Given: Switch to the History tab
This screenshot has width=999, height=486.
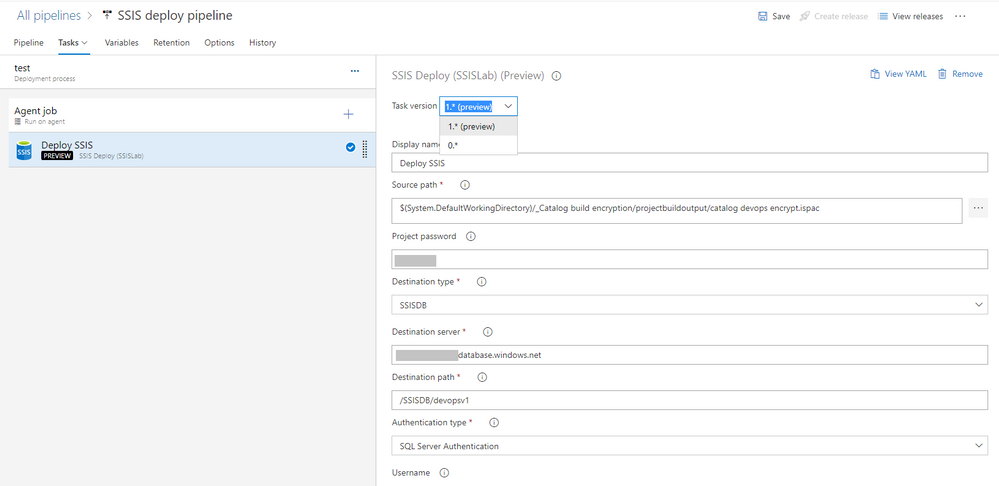Looking at the screenshot, I should coord(262,43).
